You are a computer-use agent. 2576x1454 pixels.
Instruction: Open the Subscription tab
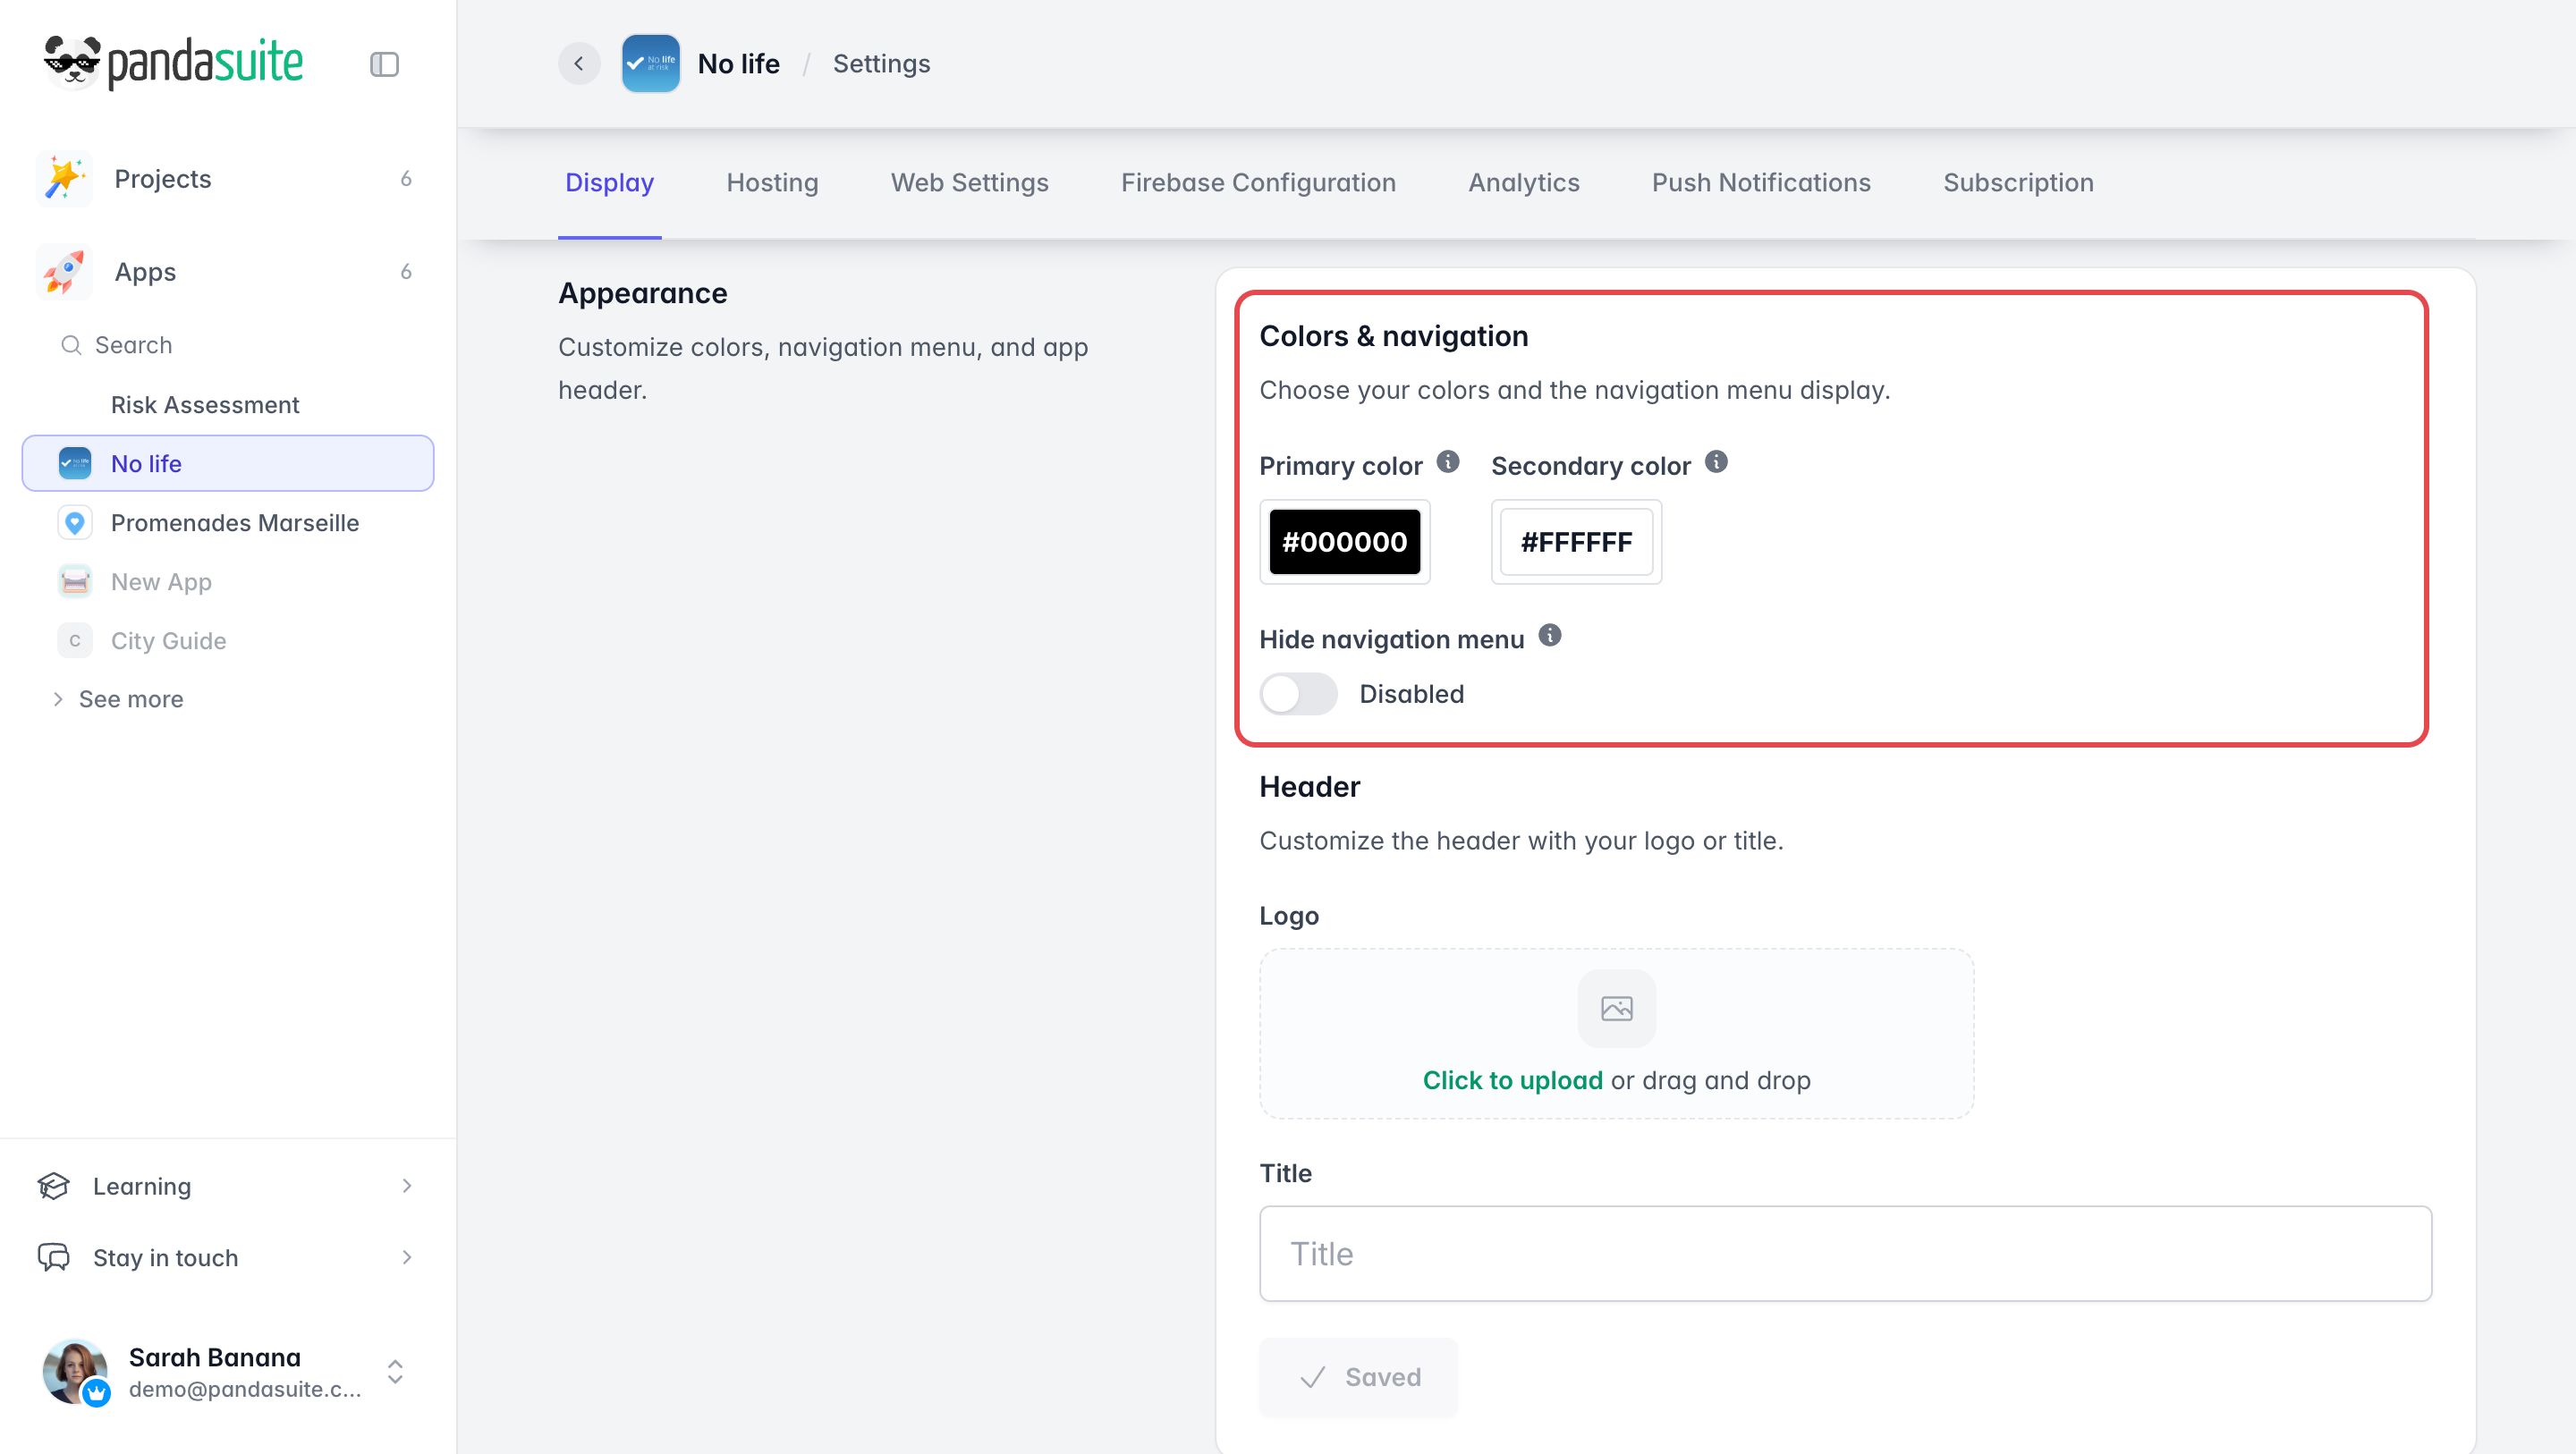[x=2018, y=183]
